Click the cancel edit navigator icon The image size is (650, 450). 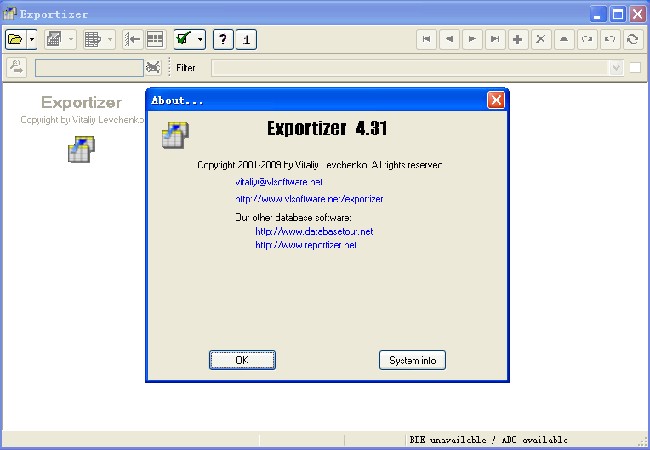610,39
